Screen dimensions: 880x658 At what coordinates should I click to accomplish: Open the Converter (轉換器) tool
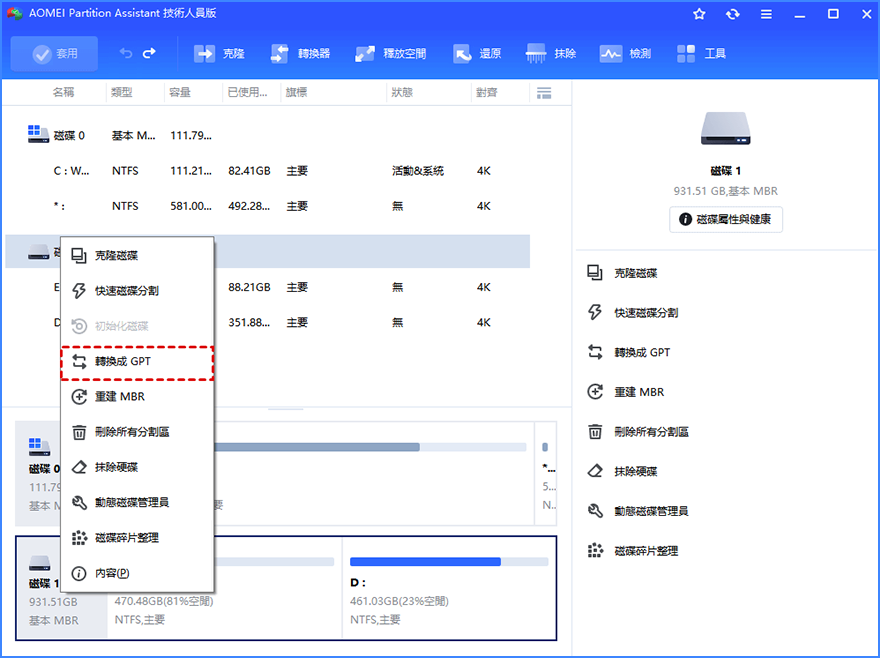(x=300, y=54)
